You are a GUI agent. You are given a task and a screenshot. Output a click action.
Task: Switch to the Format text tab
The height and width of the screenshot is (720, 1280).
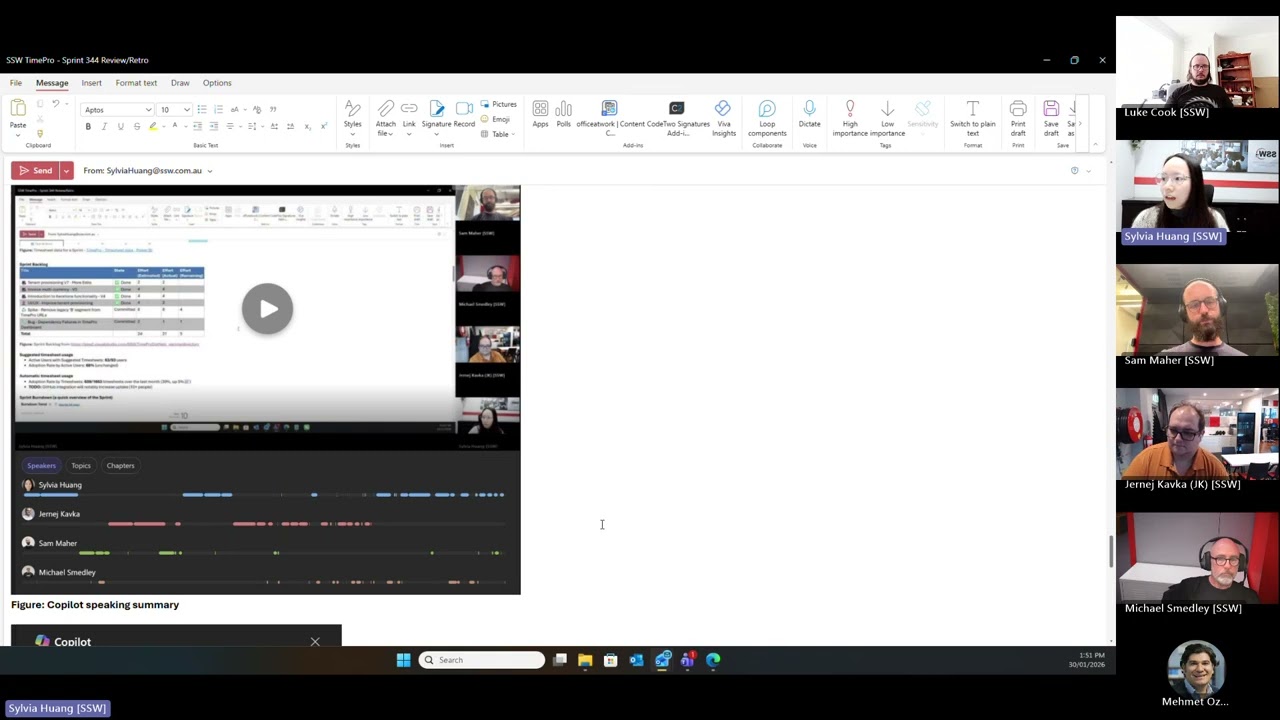(136, 83)
